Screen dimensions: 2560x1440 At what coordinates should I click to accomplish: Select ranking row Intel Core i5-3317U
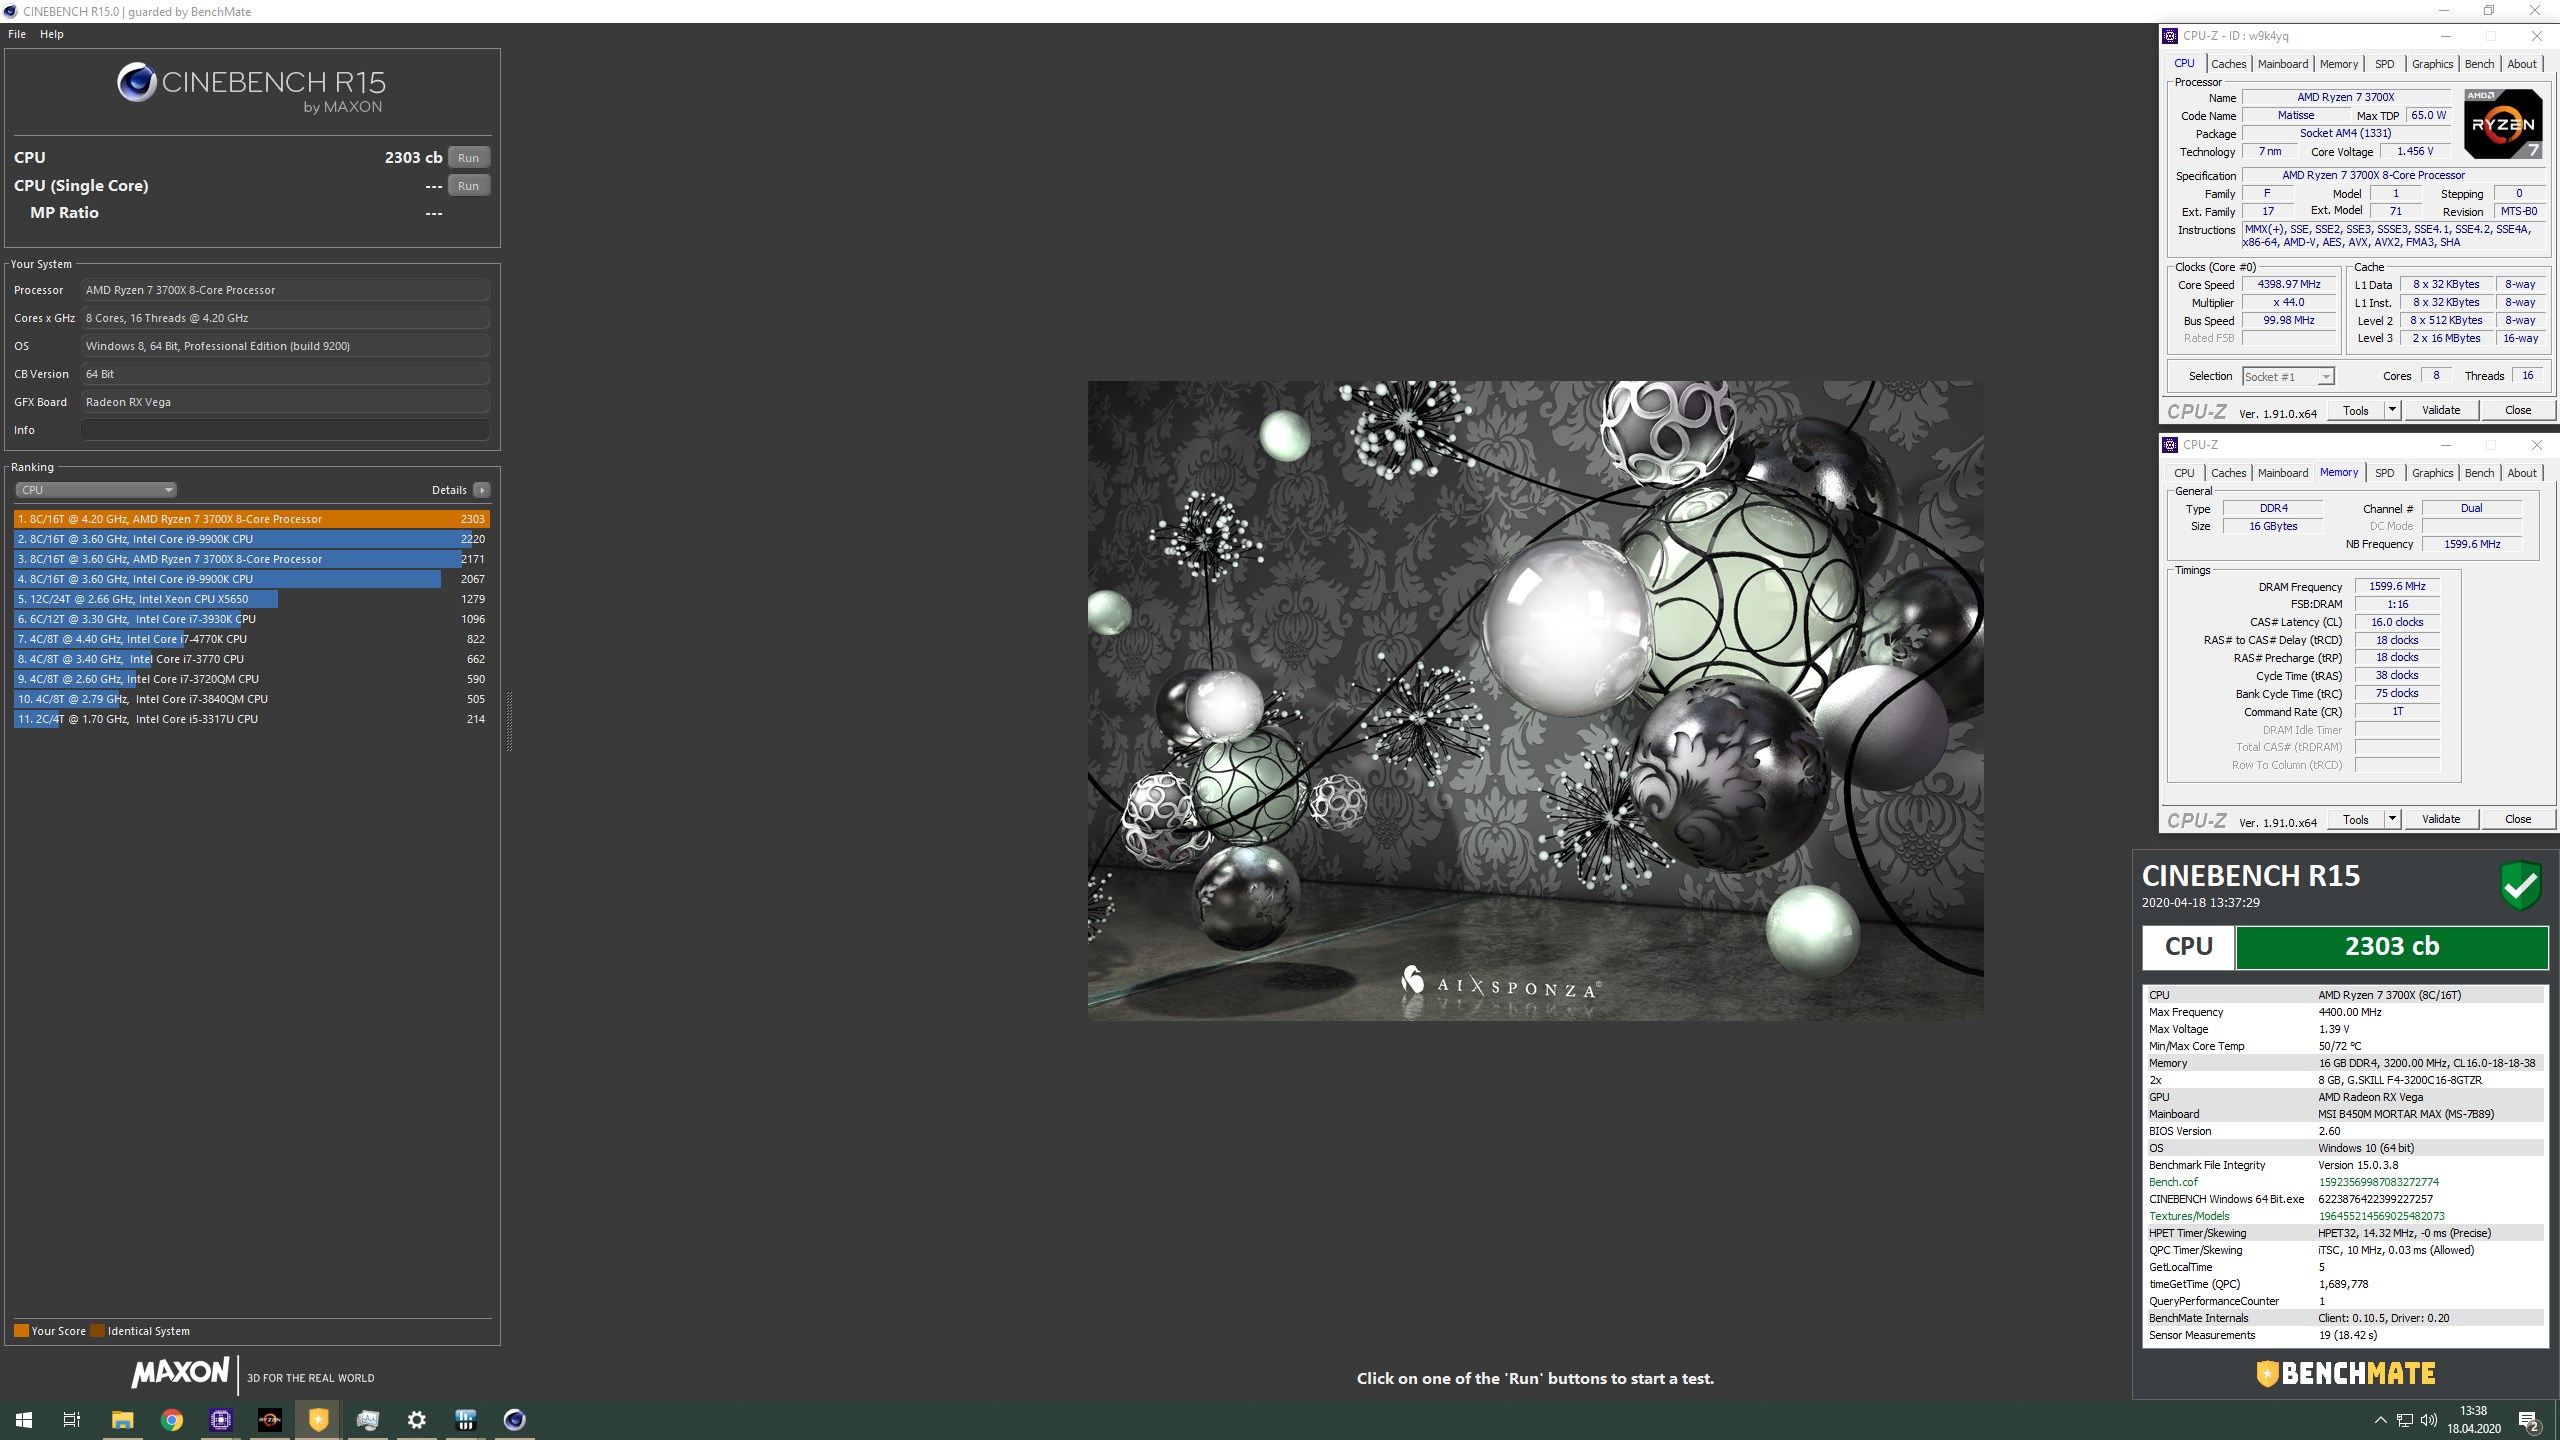[x=252, y=719]
